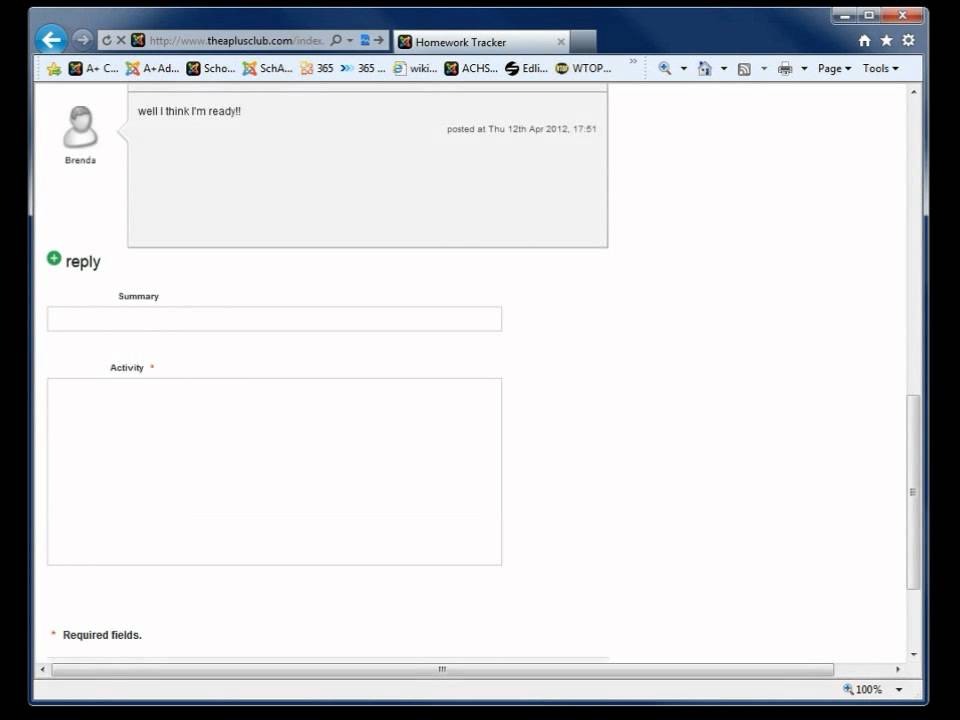Click the horizontal scrollbar left arrow
Viewport: 960px width, 720px height.
42,670
